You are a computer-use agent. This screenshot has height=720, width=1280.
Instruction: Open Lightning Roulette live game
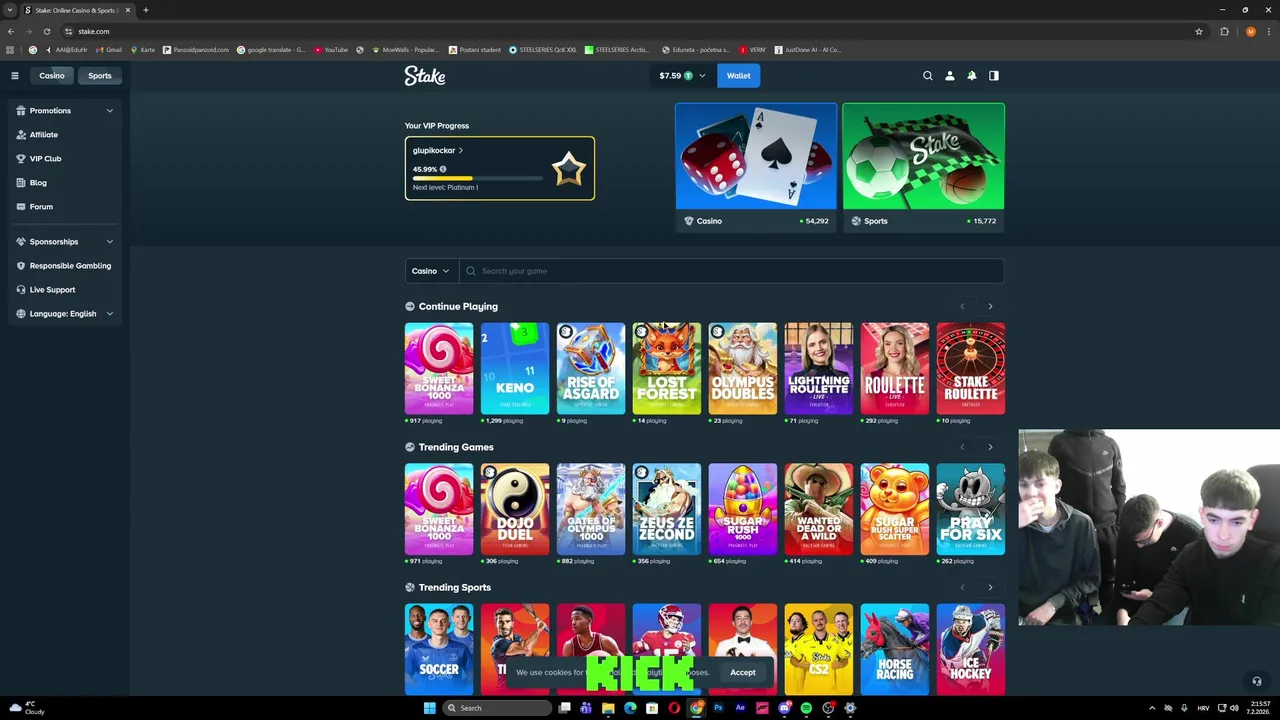[x=819, y=368]
